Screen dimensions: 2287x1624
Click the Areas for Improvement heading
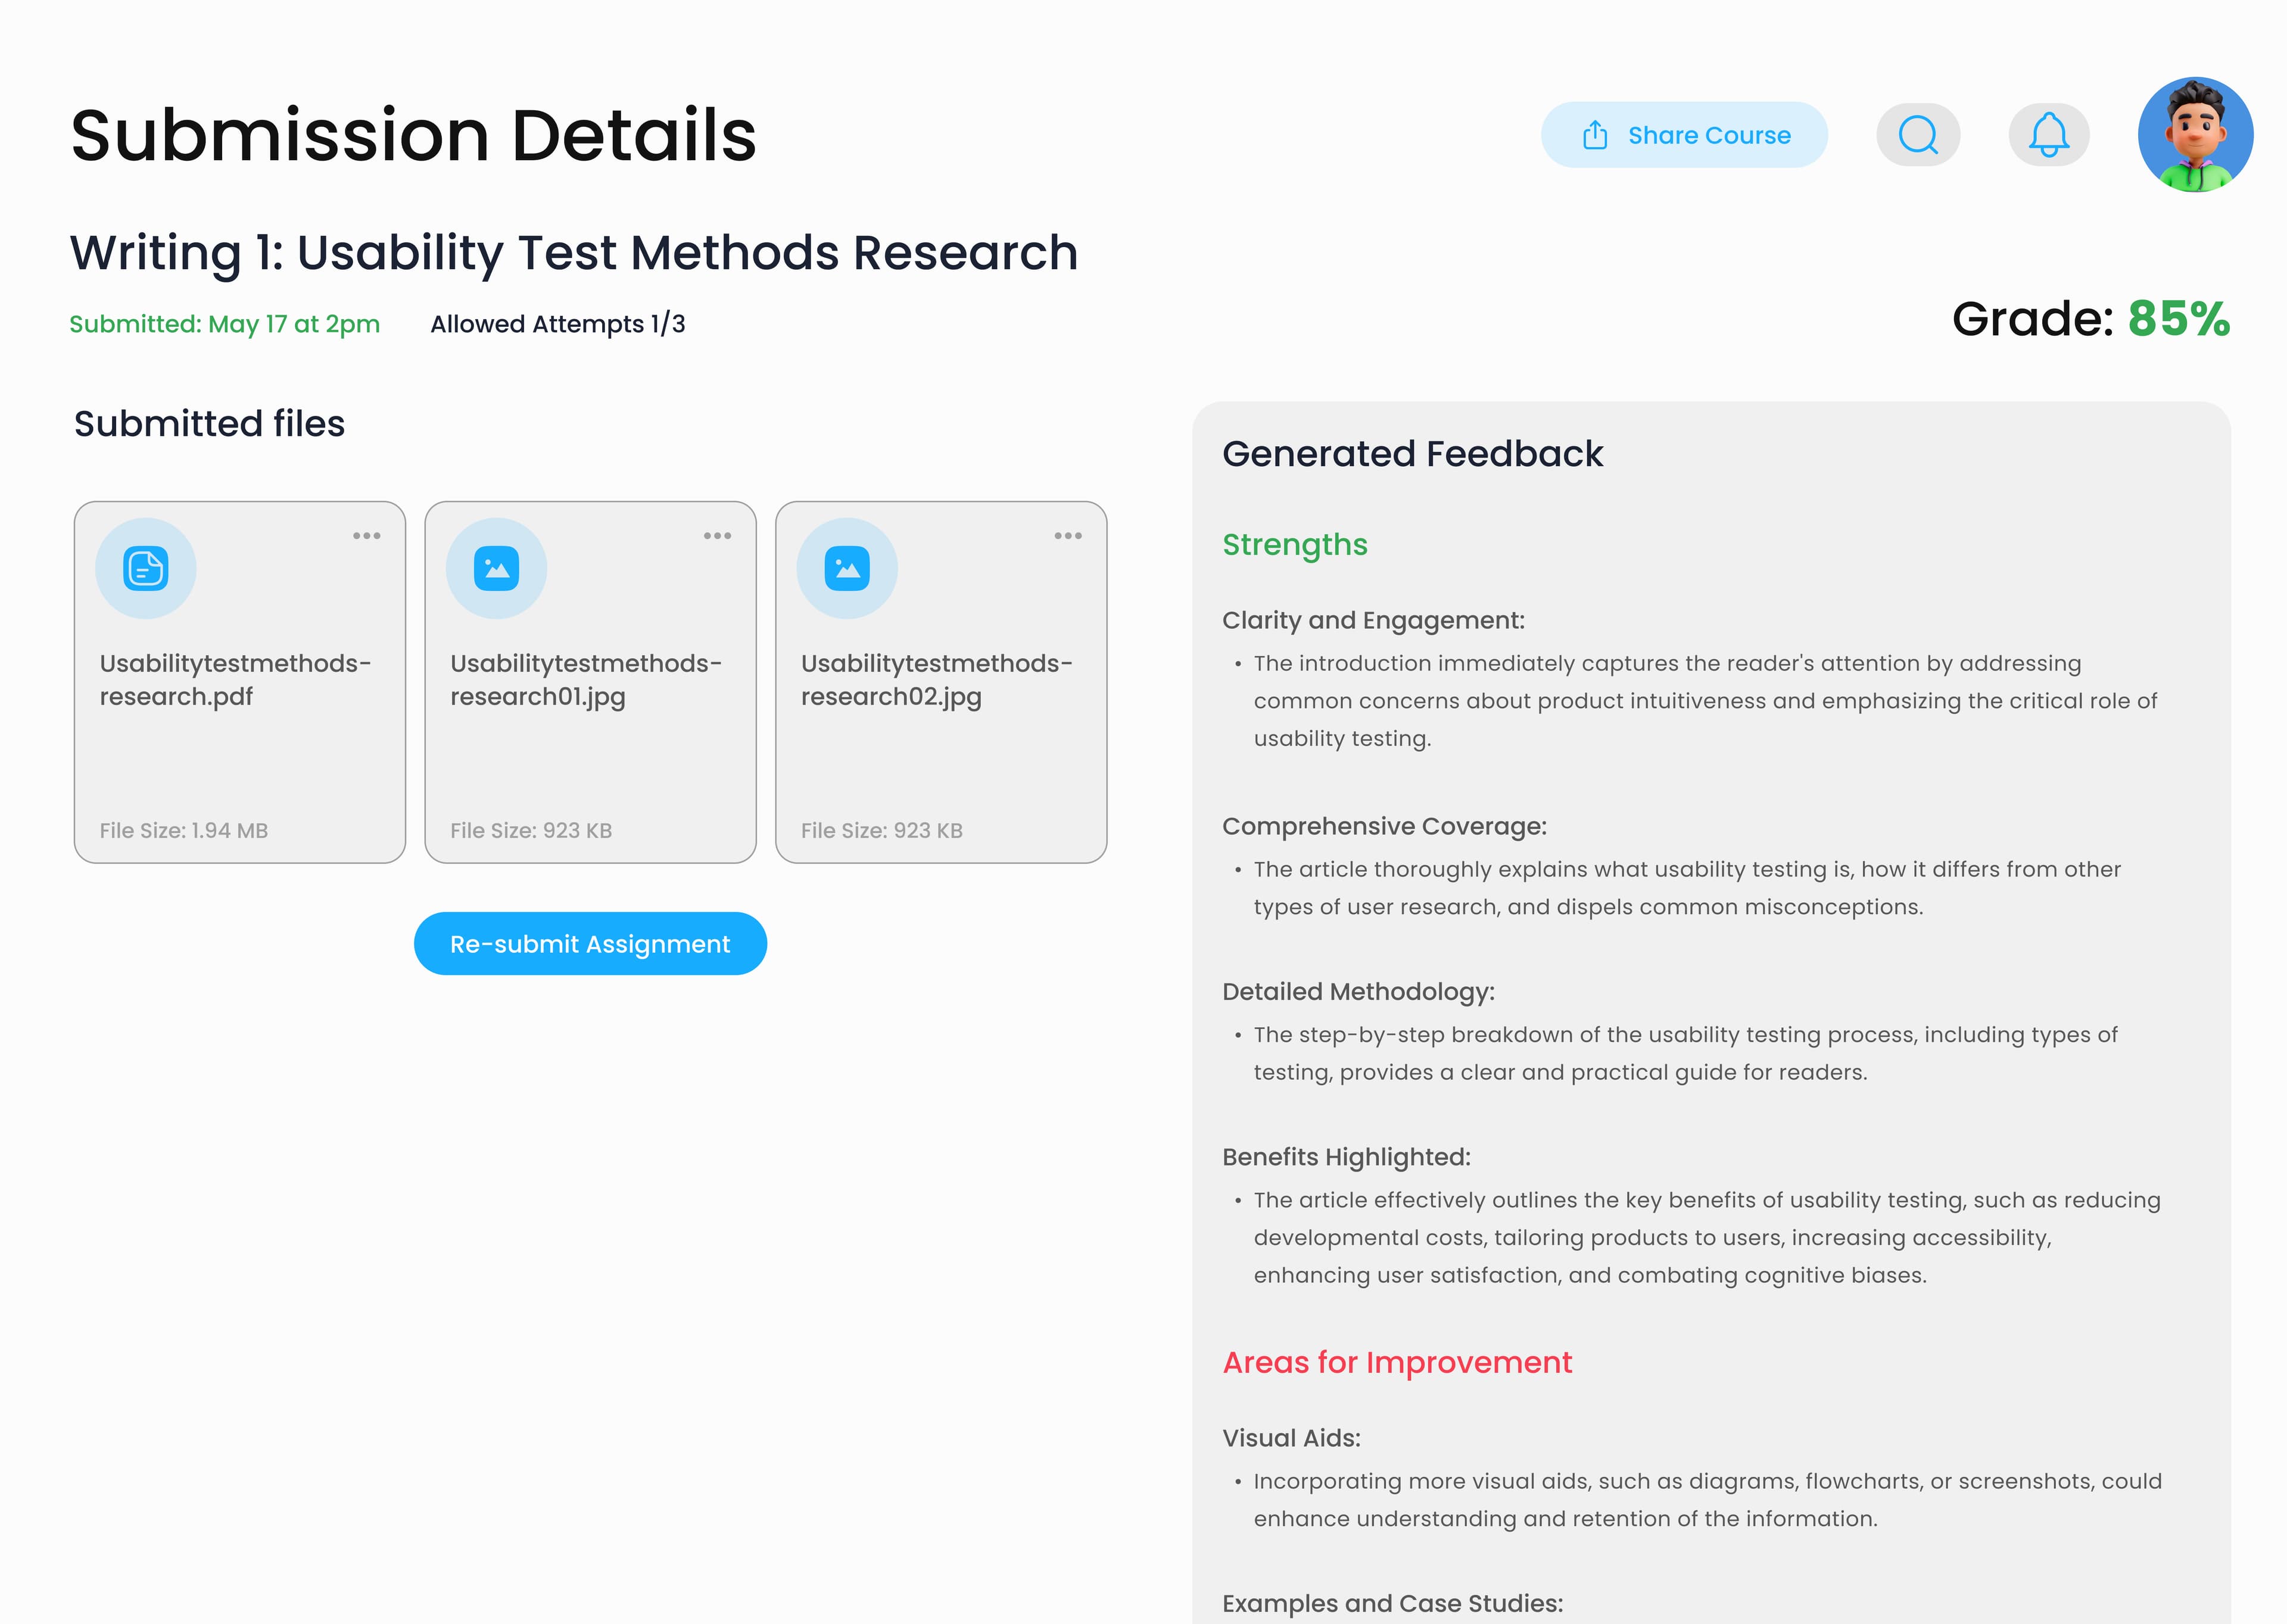[1397, 1362]
